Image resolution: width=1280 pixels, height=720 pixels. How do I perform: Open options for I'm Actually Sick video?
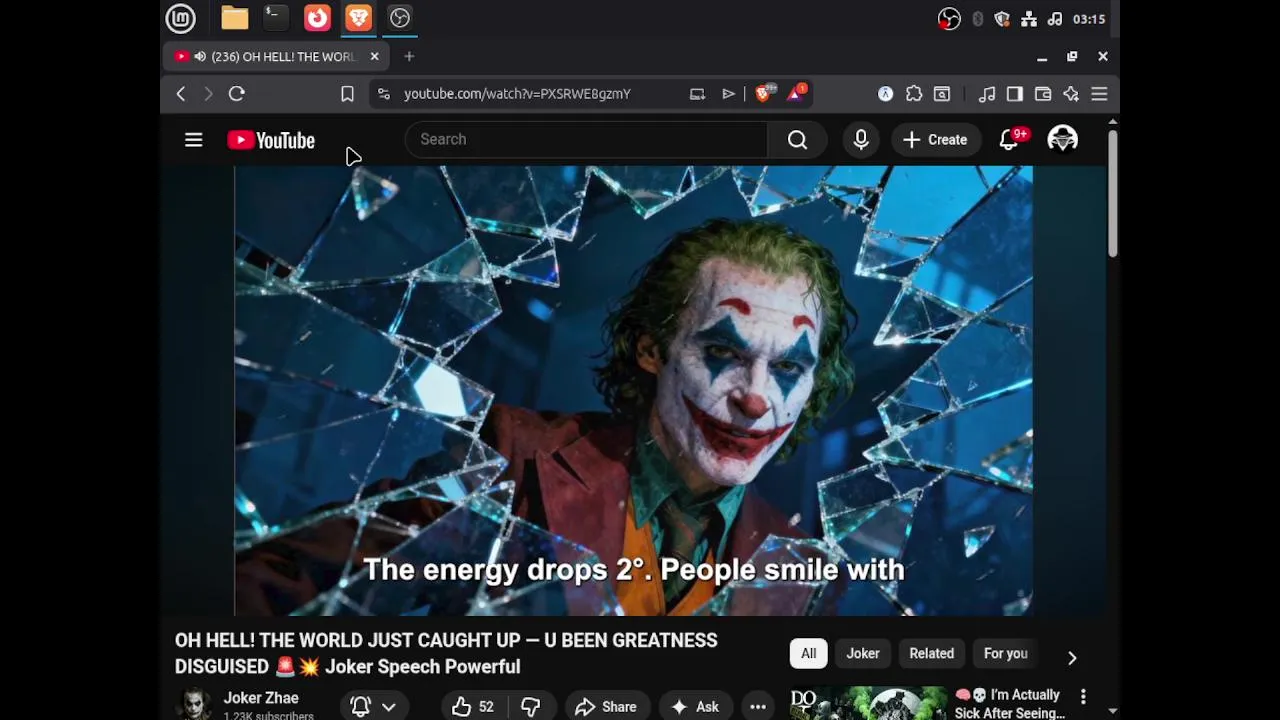[x=1083, y=696]
